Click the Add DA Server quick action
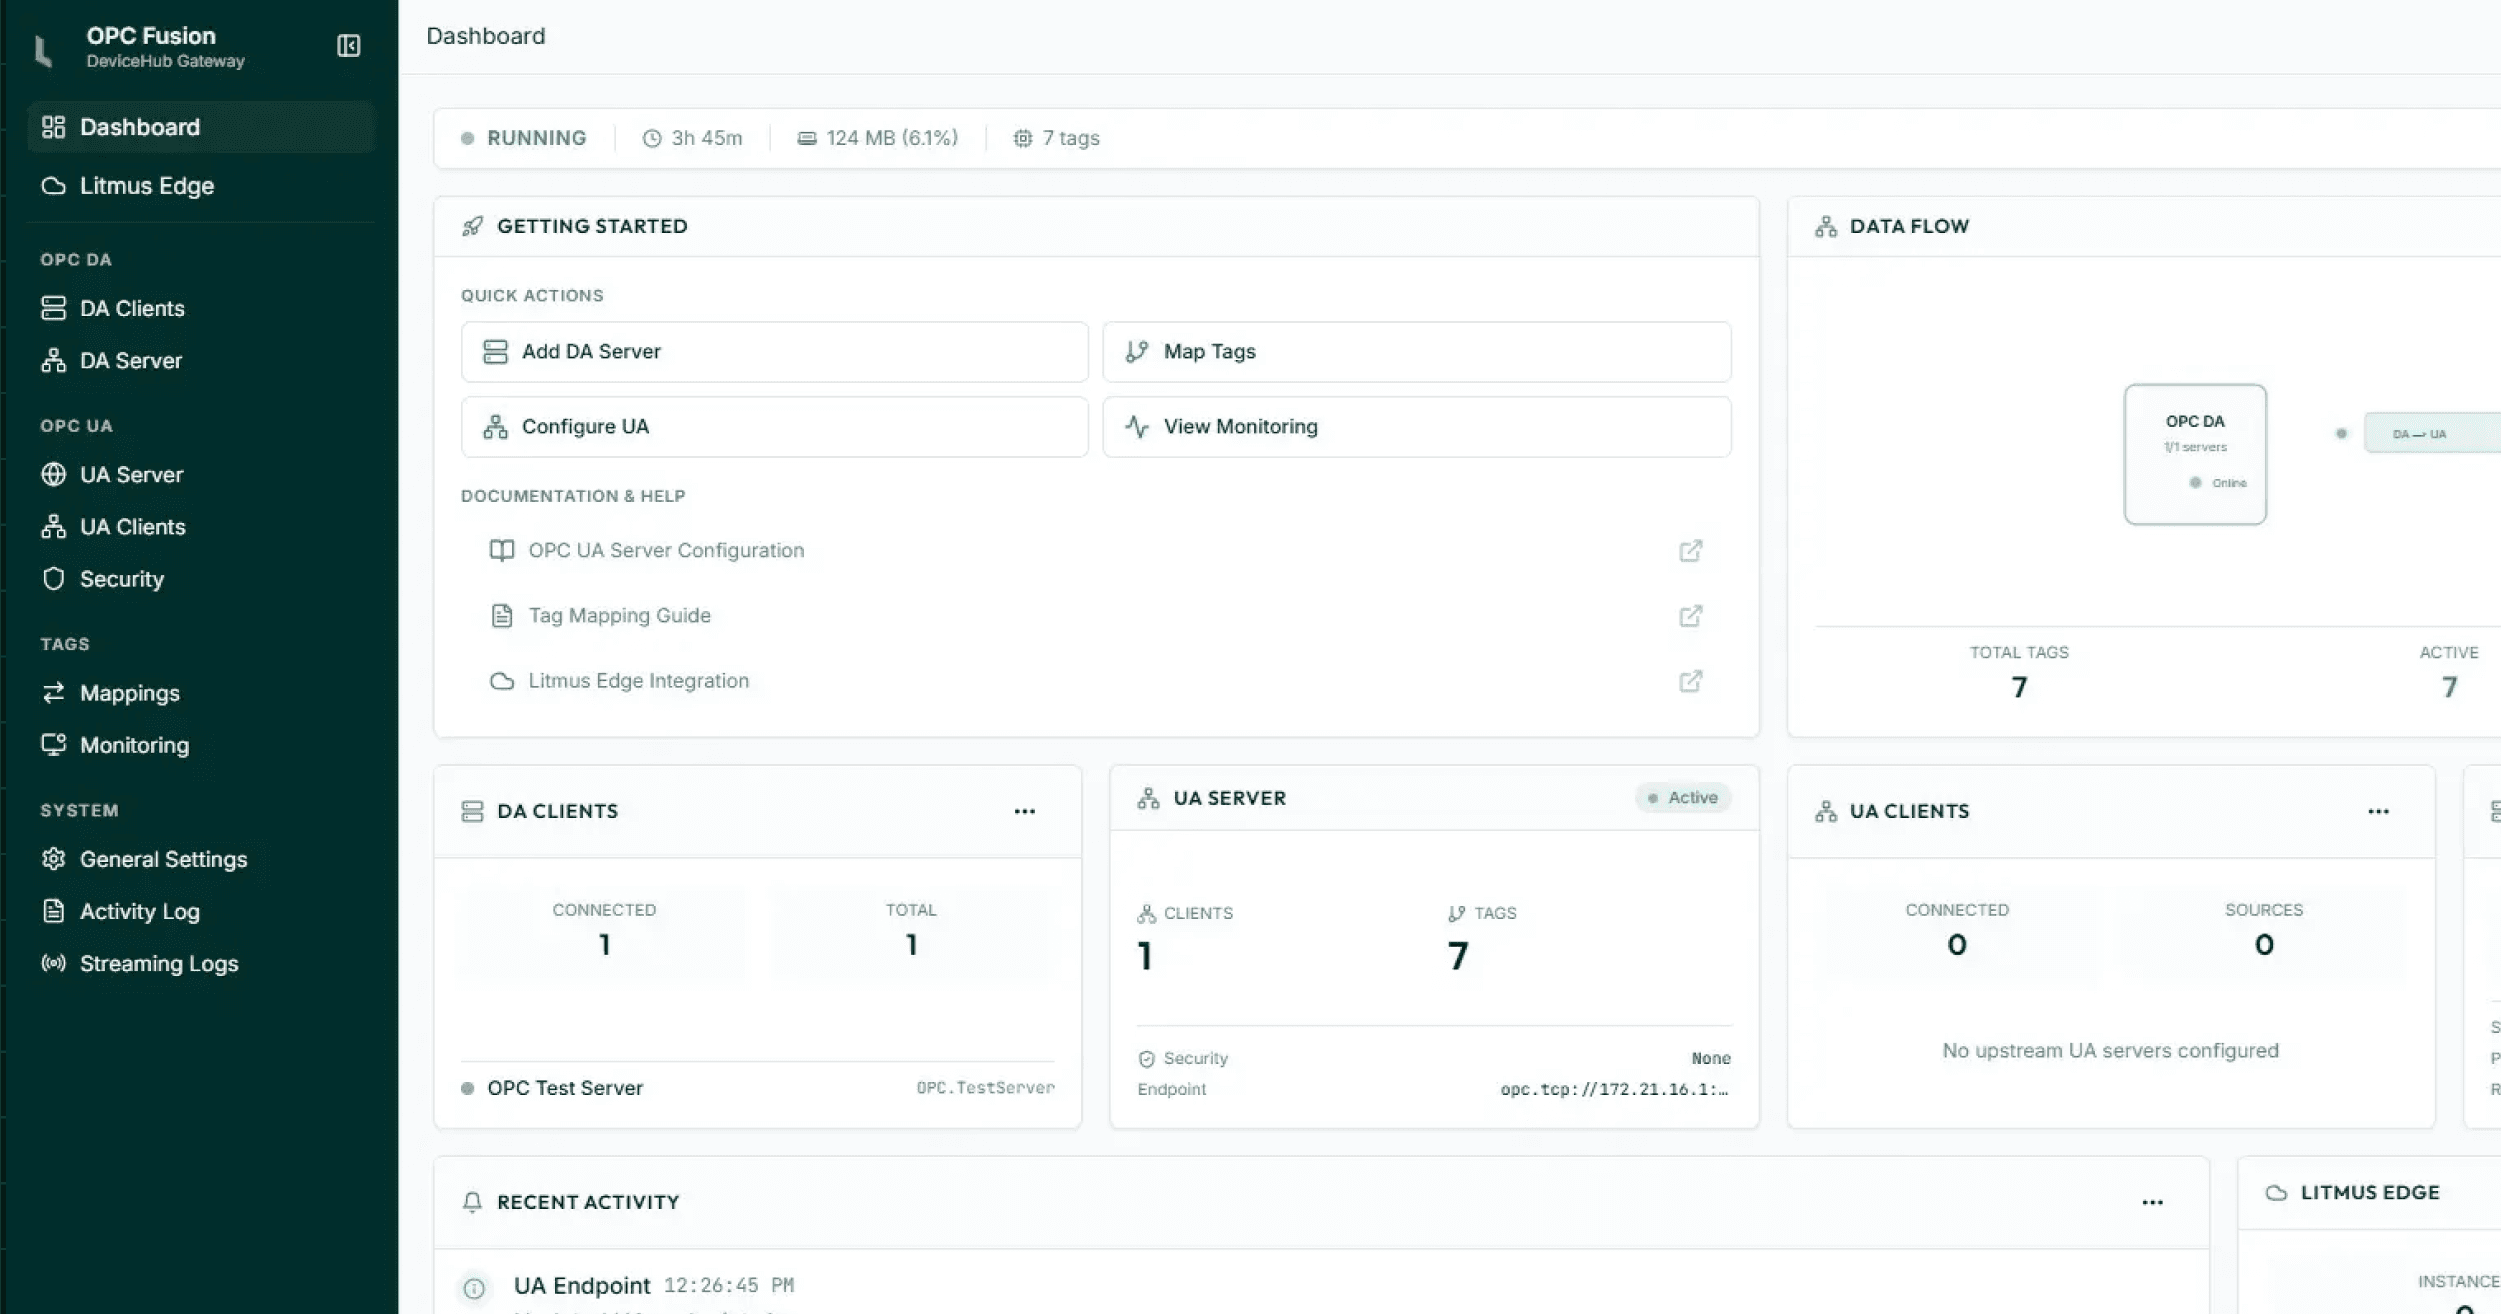Viewport: 2501px width, 1314px height. pos(774,351)
